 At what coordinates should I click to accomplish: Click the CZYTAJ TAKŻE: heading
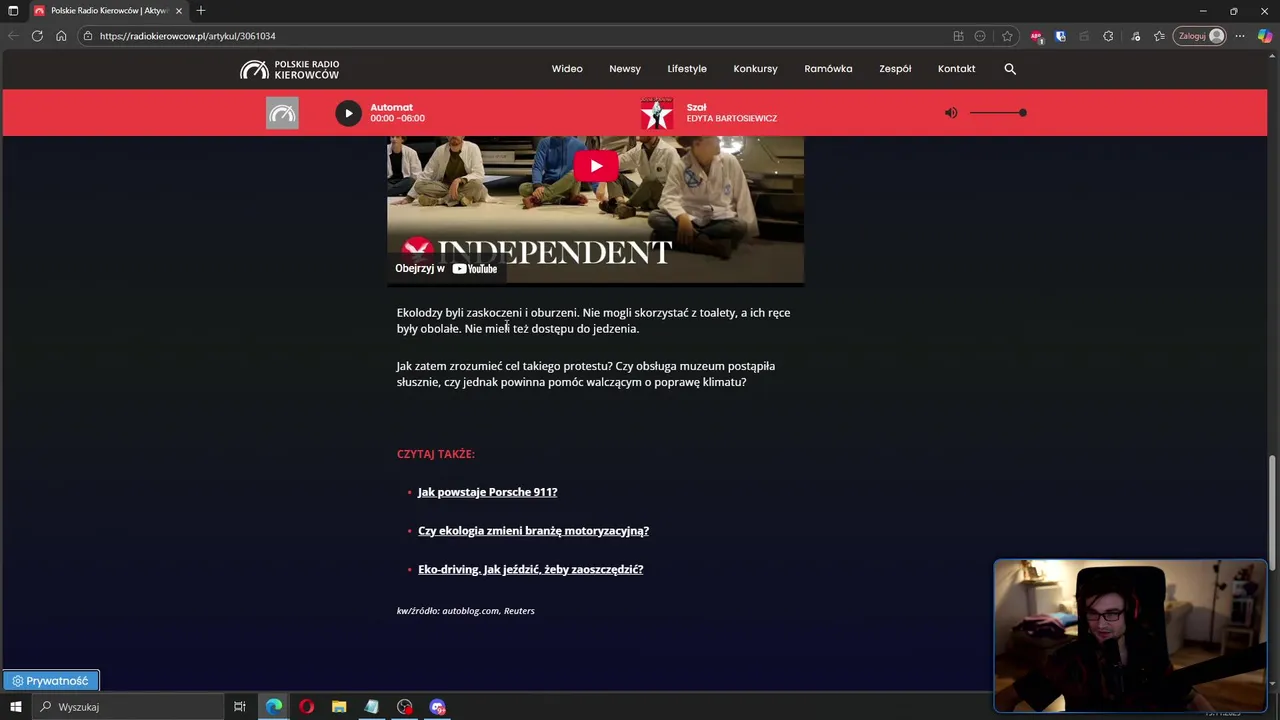(436, 454)
